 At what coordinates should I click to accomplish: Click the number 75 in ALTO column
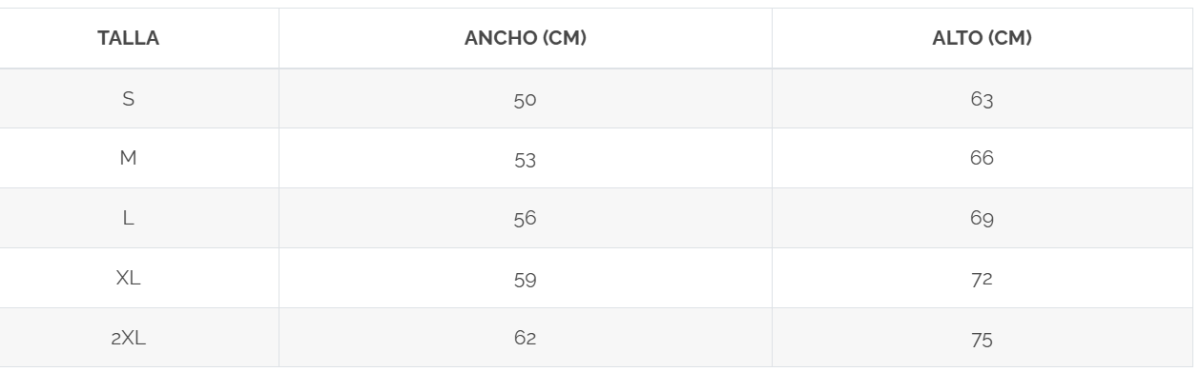coord(981,339)
